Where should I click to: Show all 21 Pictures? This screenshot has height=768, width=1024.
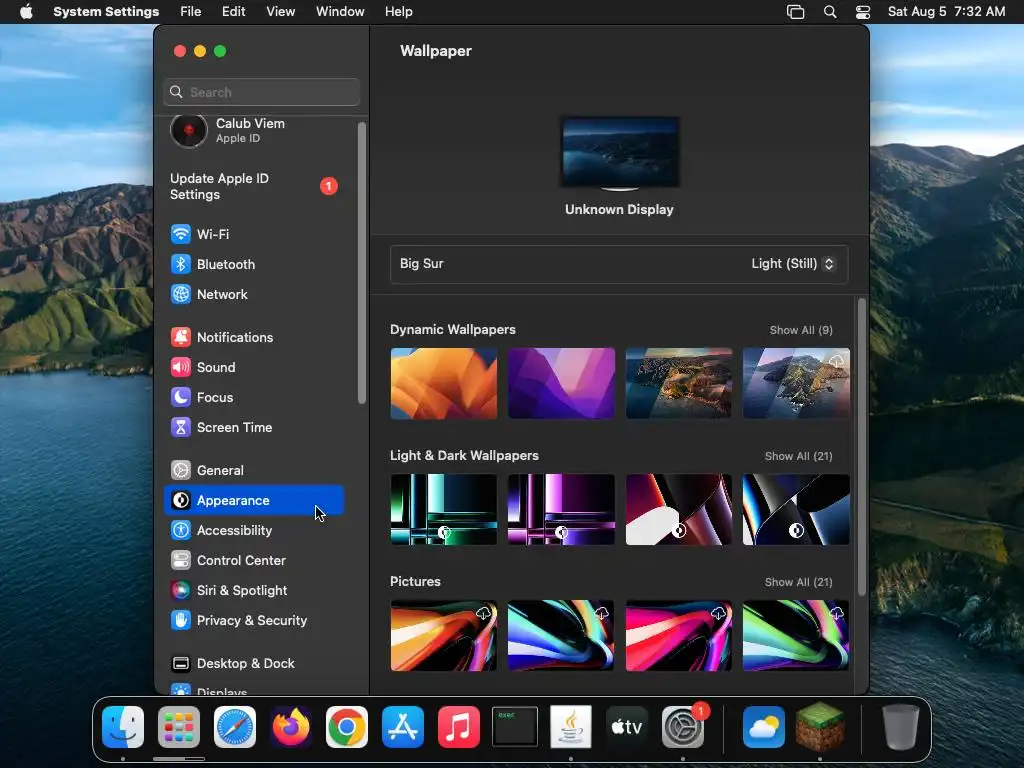click(798, 582)
